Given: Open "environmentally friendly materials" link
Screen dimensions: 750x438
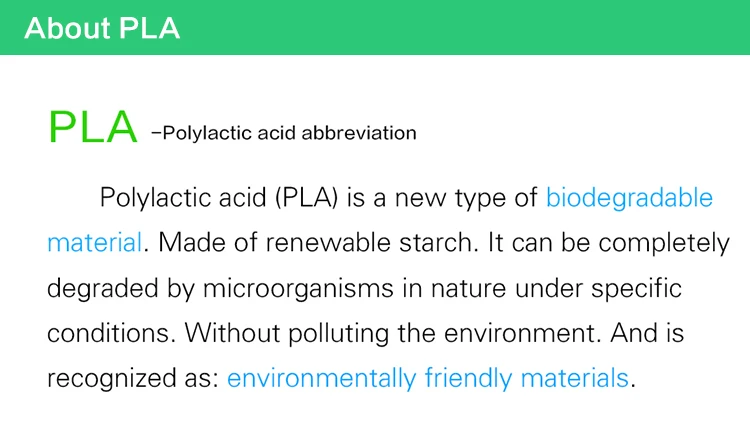Looking at the screenshot, I should (428, 378).
